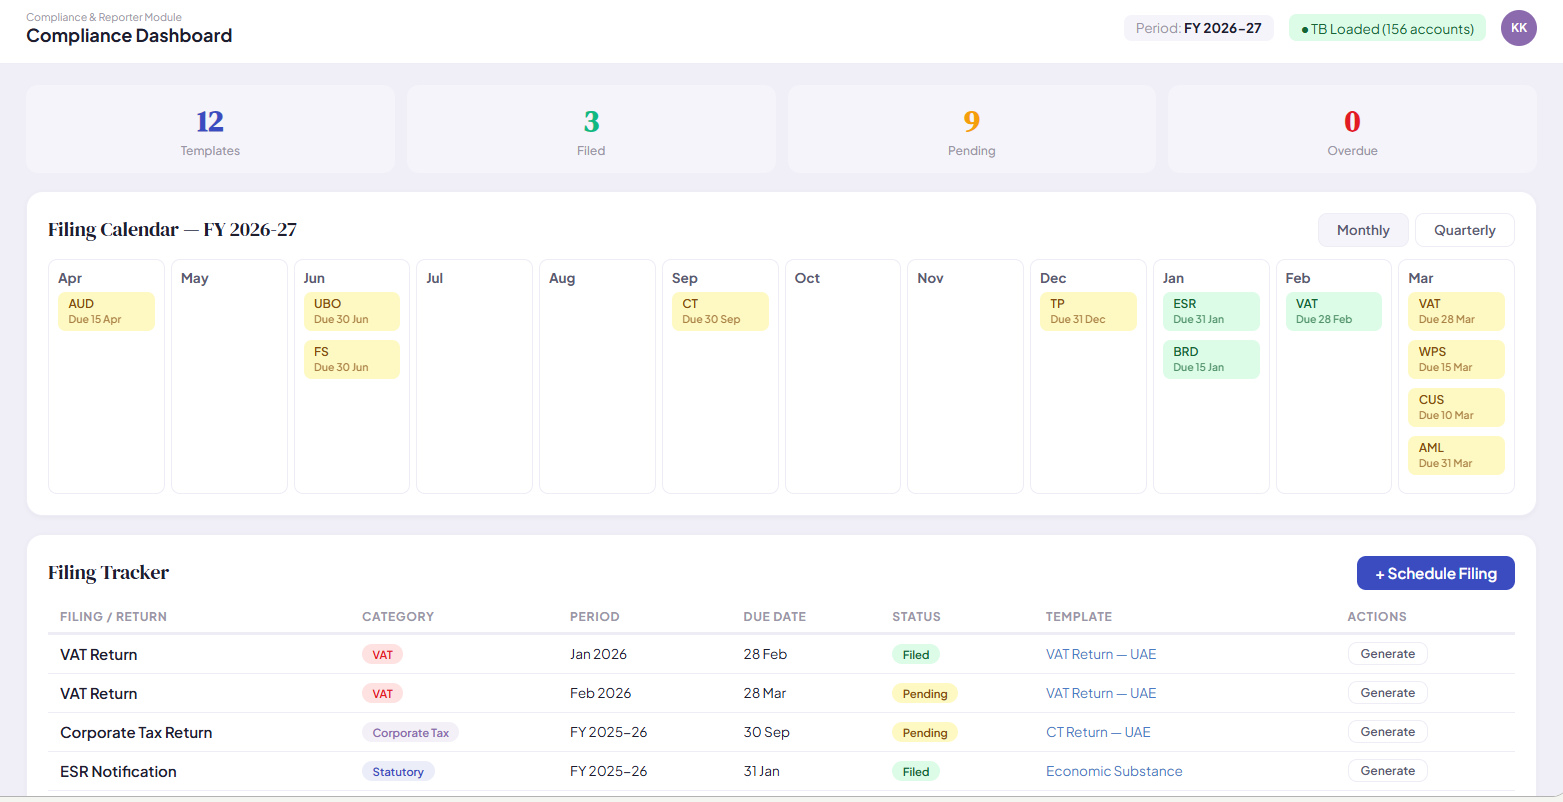This screenshot has width=1563, height=802.
Task: Click the Schedule Filing button
Action: point(1435,573)
